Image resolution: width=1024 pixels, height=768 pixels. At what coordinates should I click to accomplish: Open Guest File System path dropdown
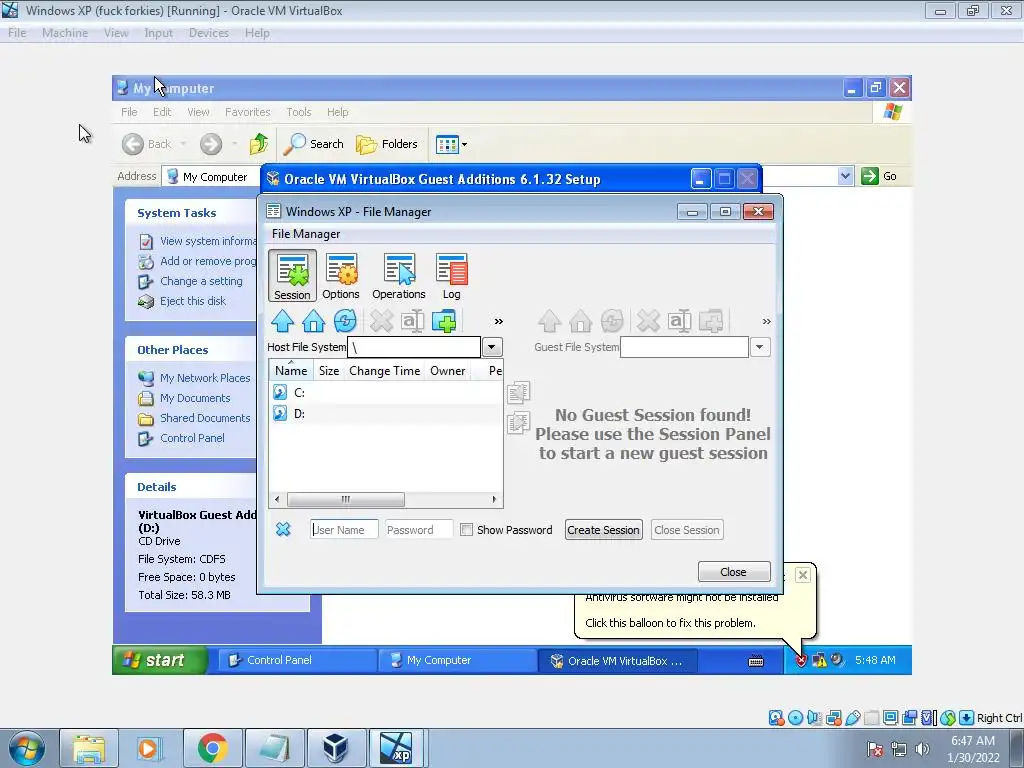[x=760, y=347]
